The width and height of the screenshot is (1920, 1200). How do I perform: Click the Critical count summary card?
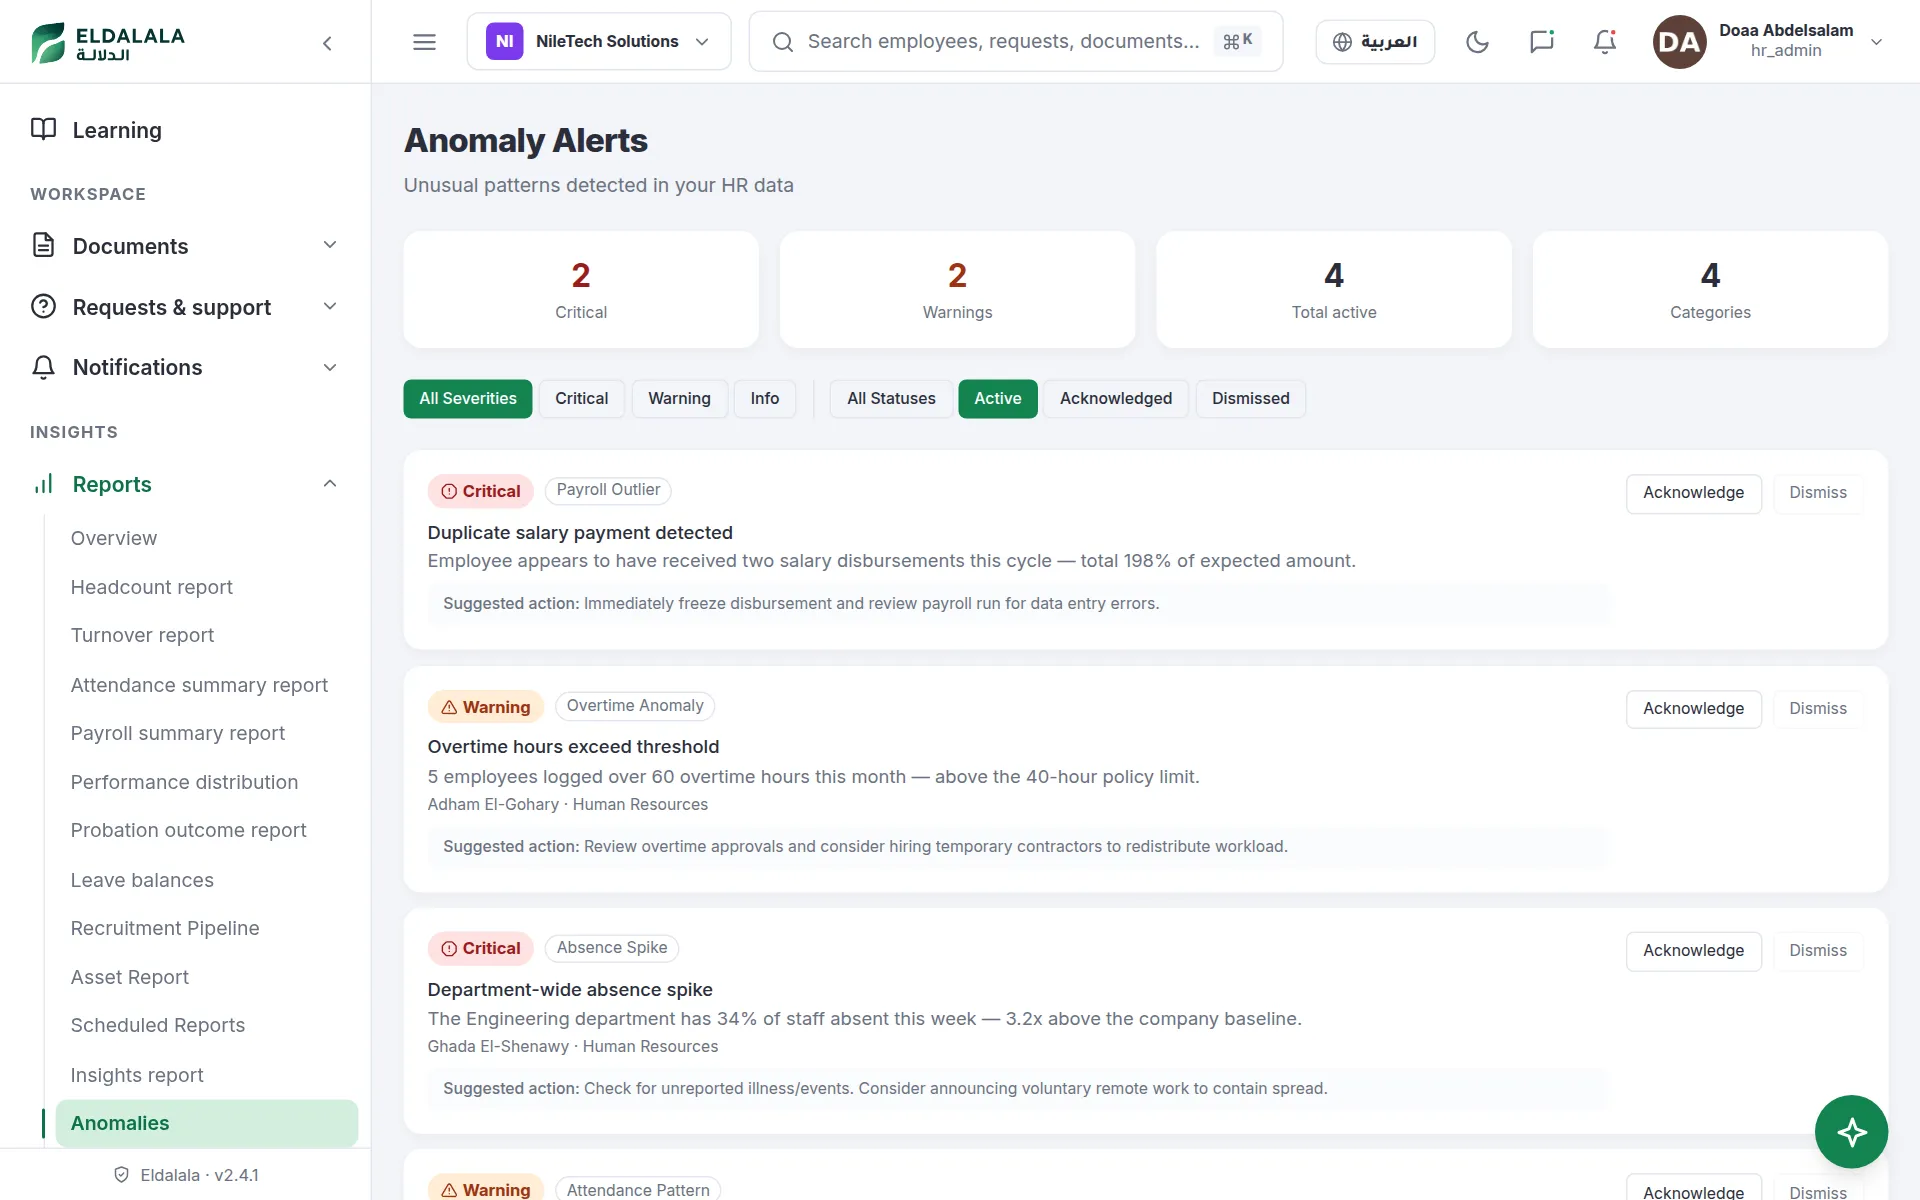(581, 290)
